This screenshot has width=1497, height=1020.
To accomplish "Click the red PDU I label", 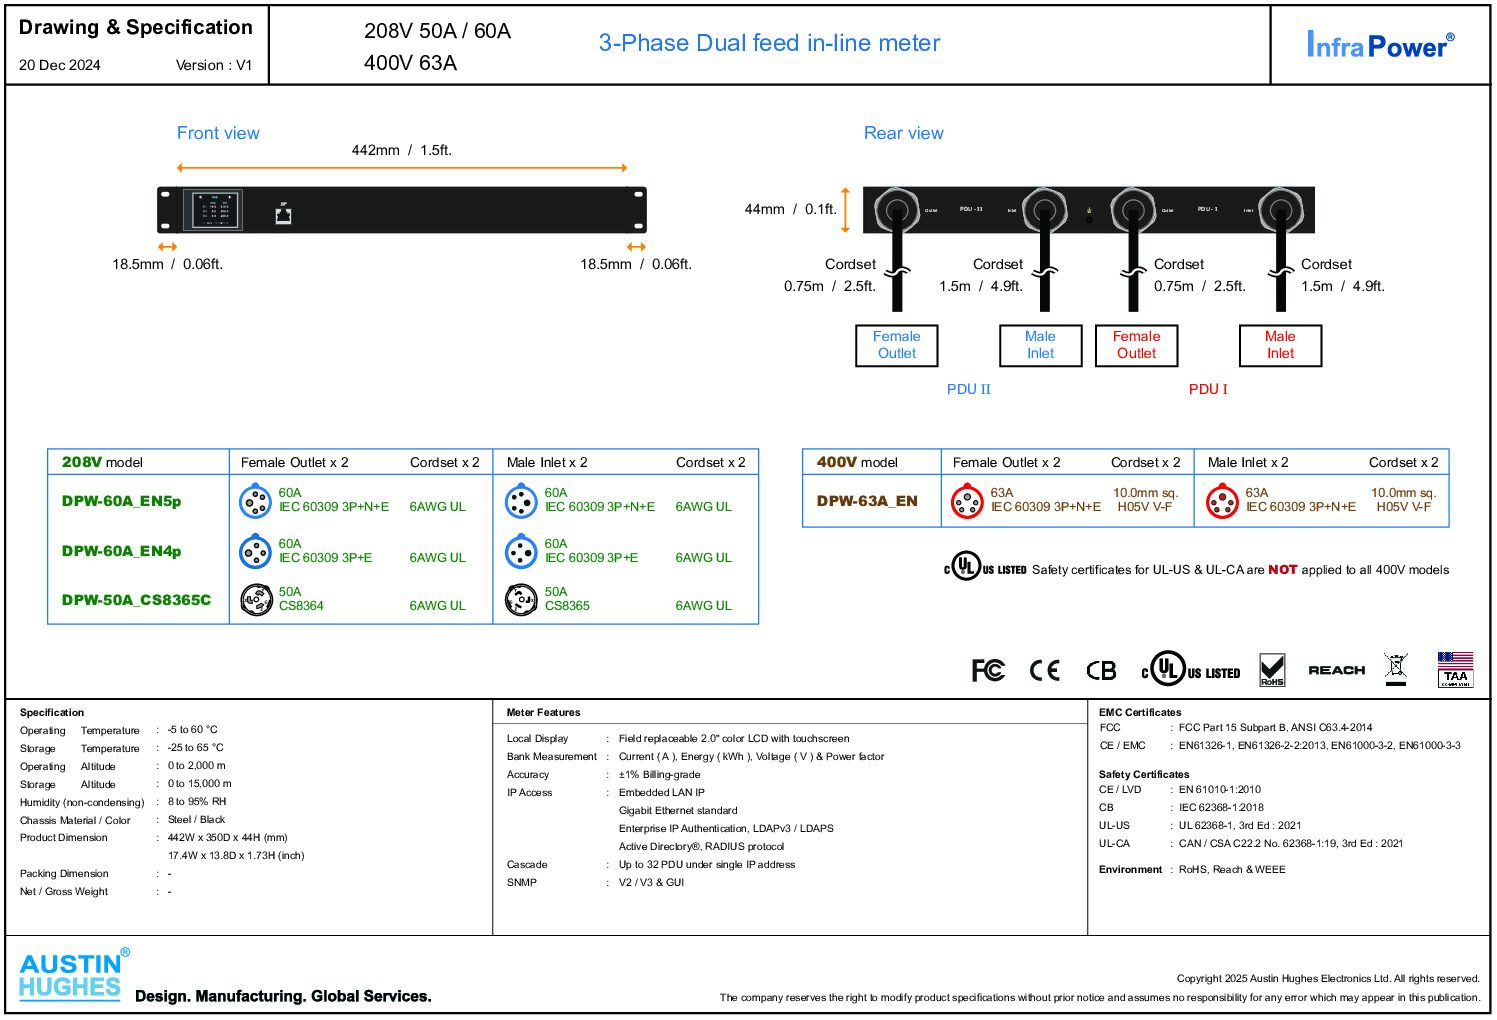I will [x=1208, y=389].
